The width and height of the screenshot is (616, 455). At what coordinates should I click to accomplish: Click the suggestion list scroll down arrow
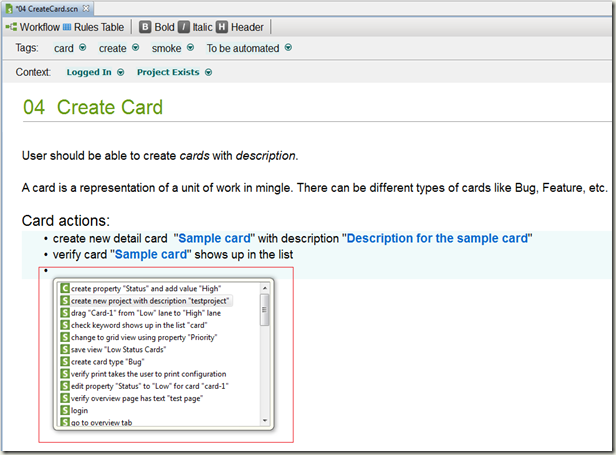pos(265,420)
